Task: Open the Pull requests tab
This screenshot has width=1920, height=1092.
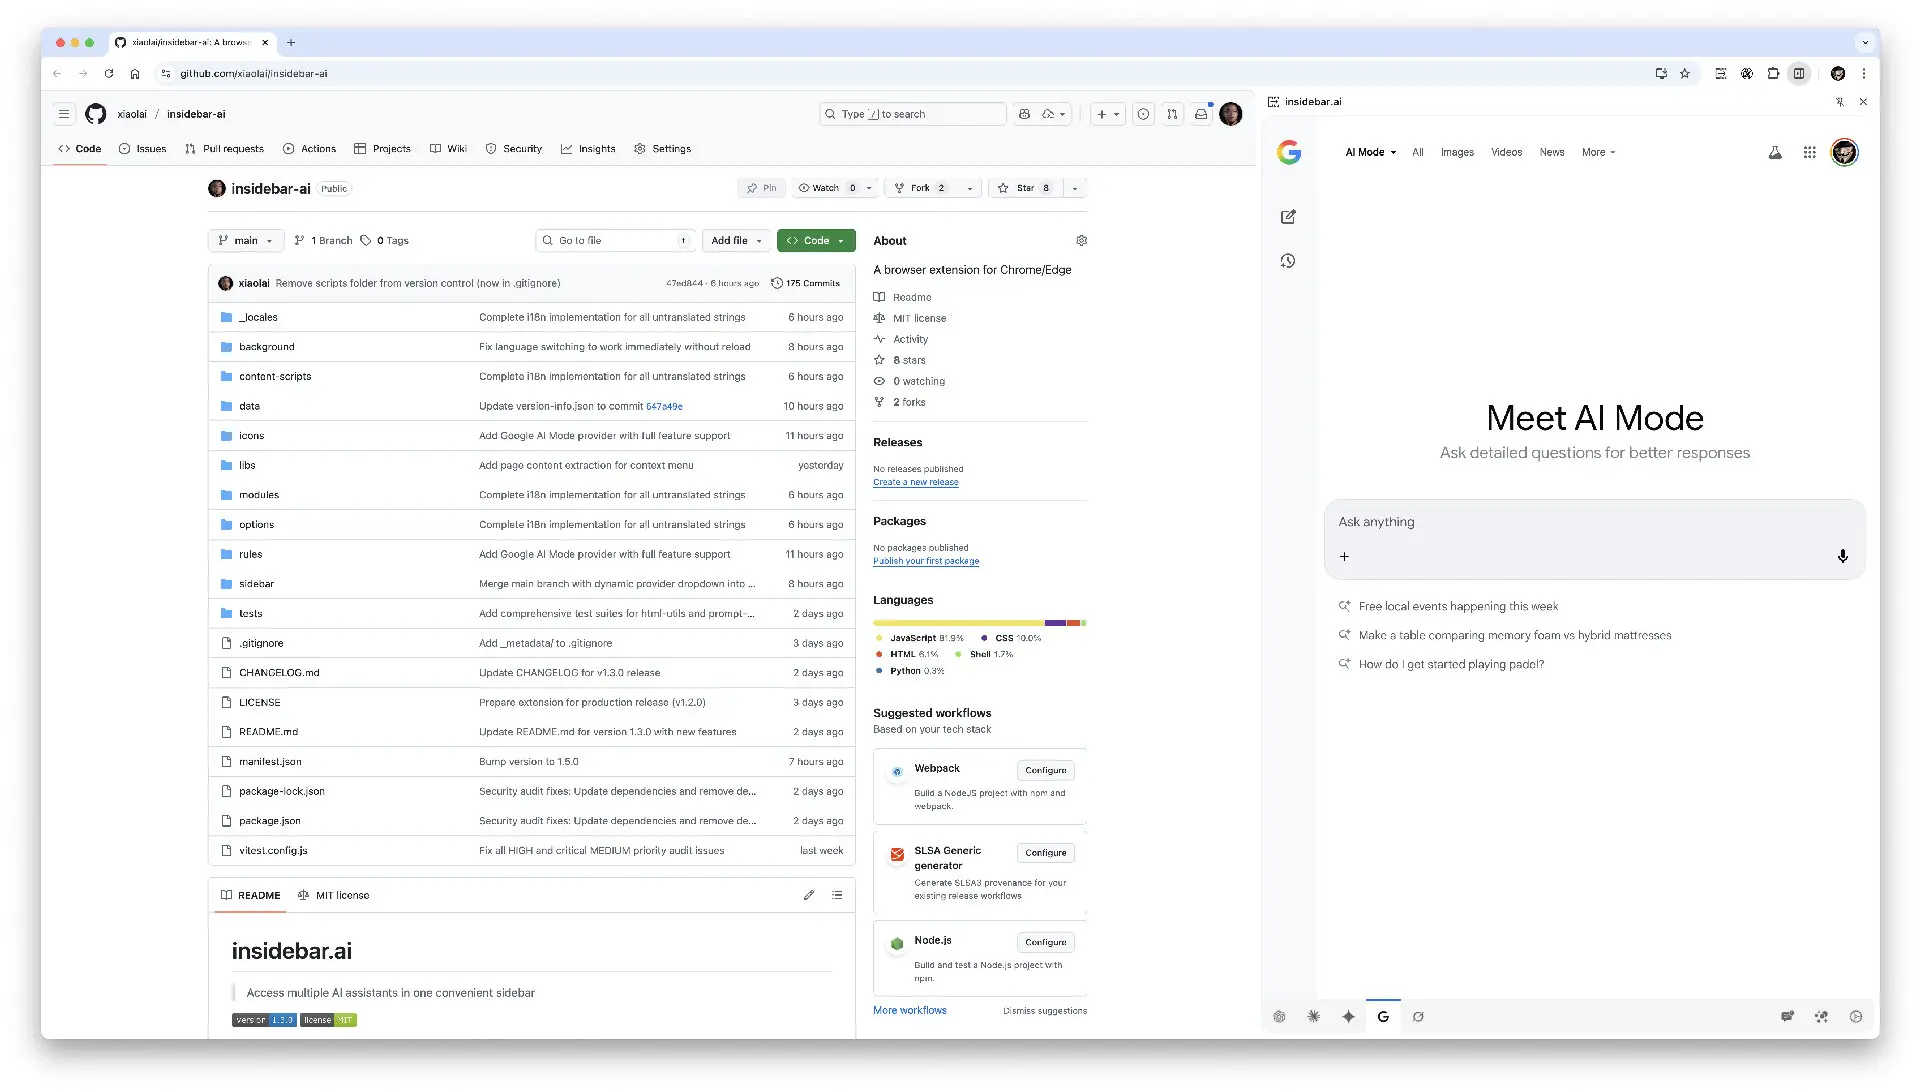Action: pos(224,149)
